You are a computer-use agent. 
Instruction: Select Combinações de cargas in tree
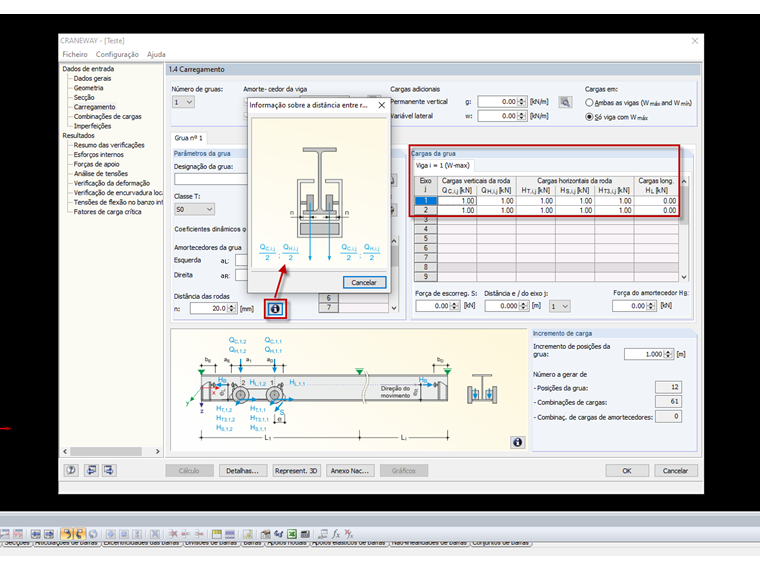(x=107, y=116)
